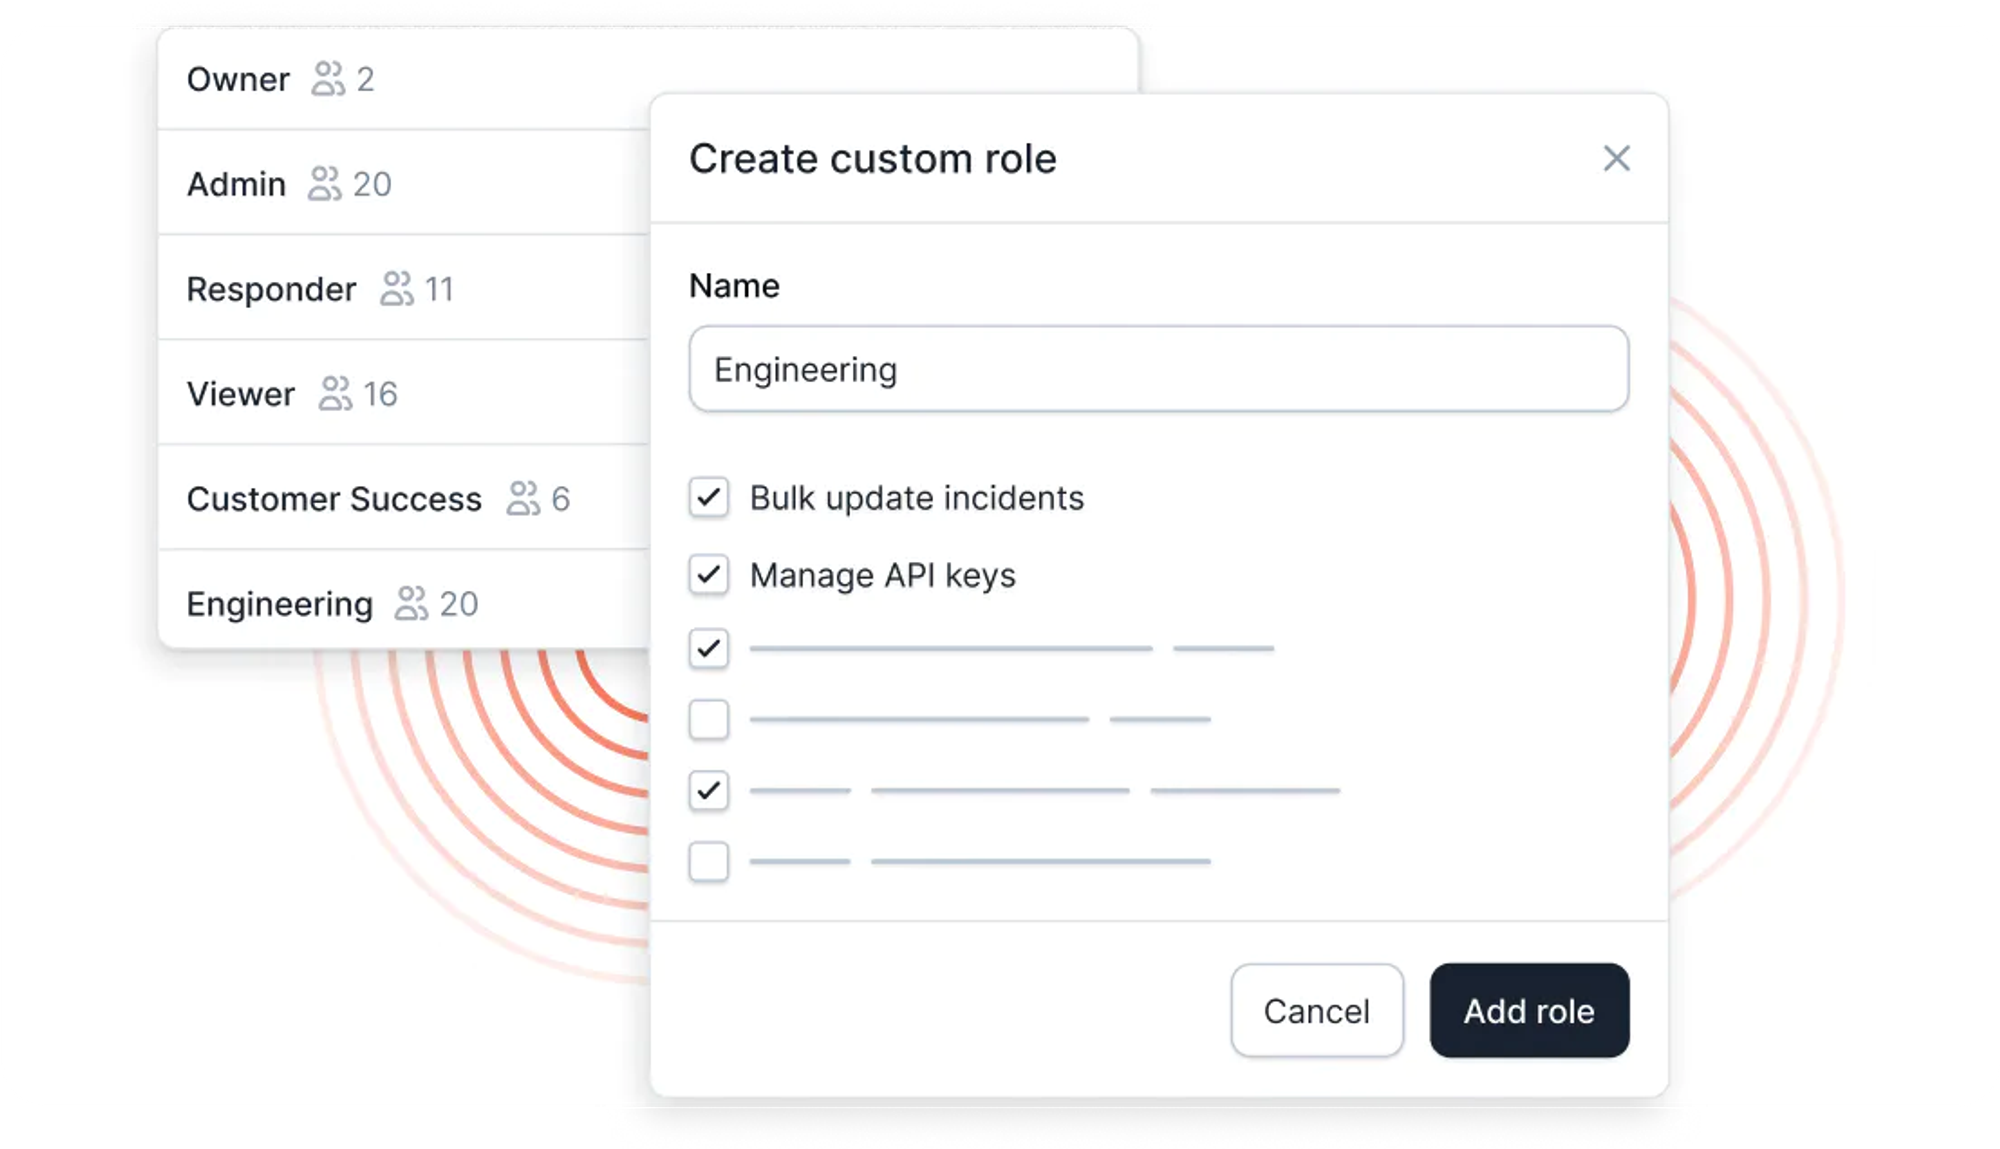
Task: Click the users icon beside Admin
Action: coord(324,184)
